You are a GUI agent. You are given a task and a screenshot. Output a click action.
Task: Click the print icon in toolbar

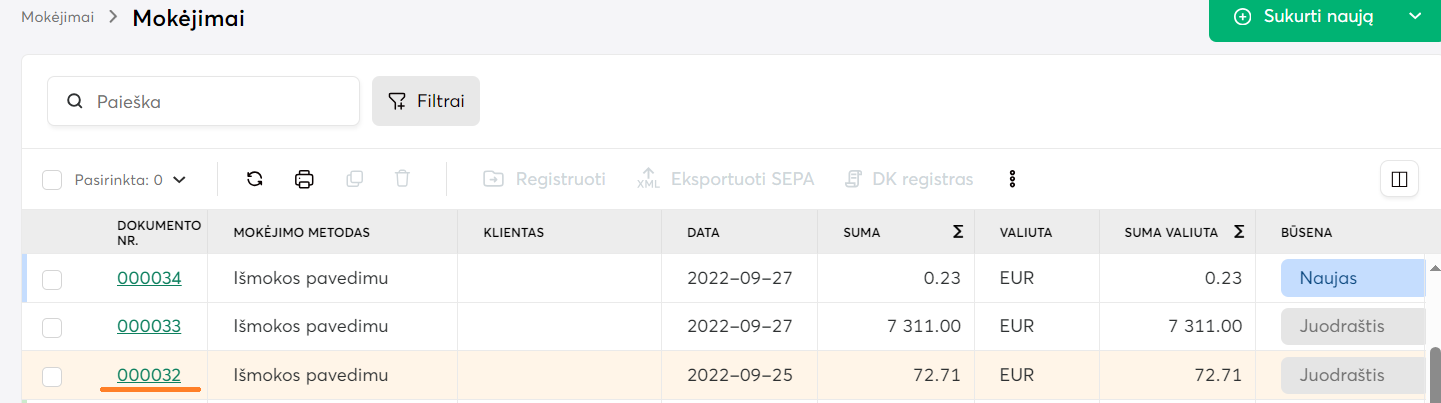tap(304, 180)
